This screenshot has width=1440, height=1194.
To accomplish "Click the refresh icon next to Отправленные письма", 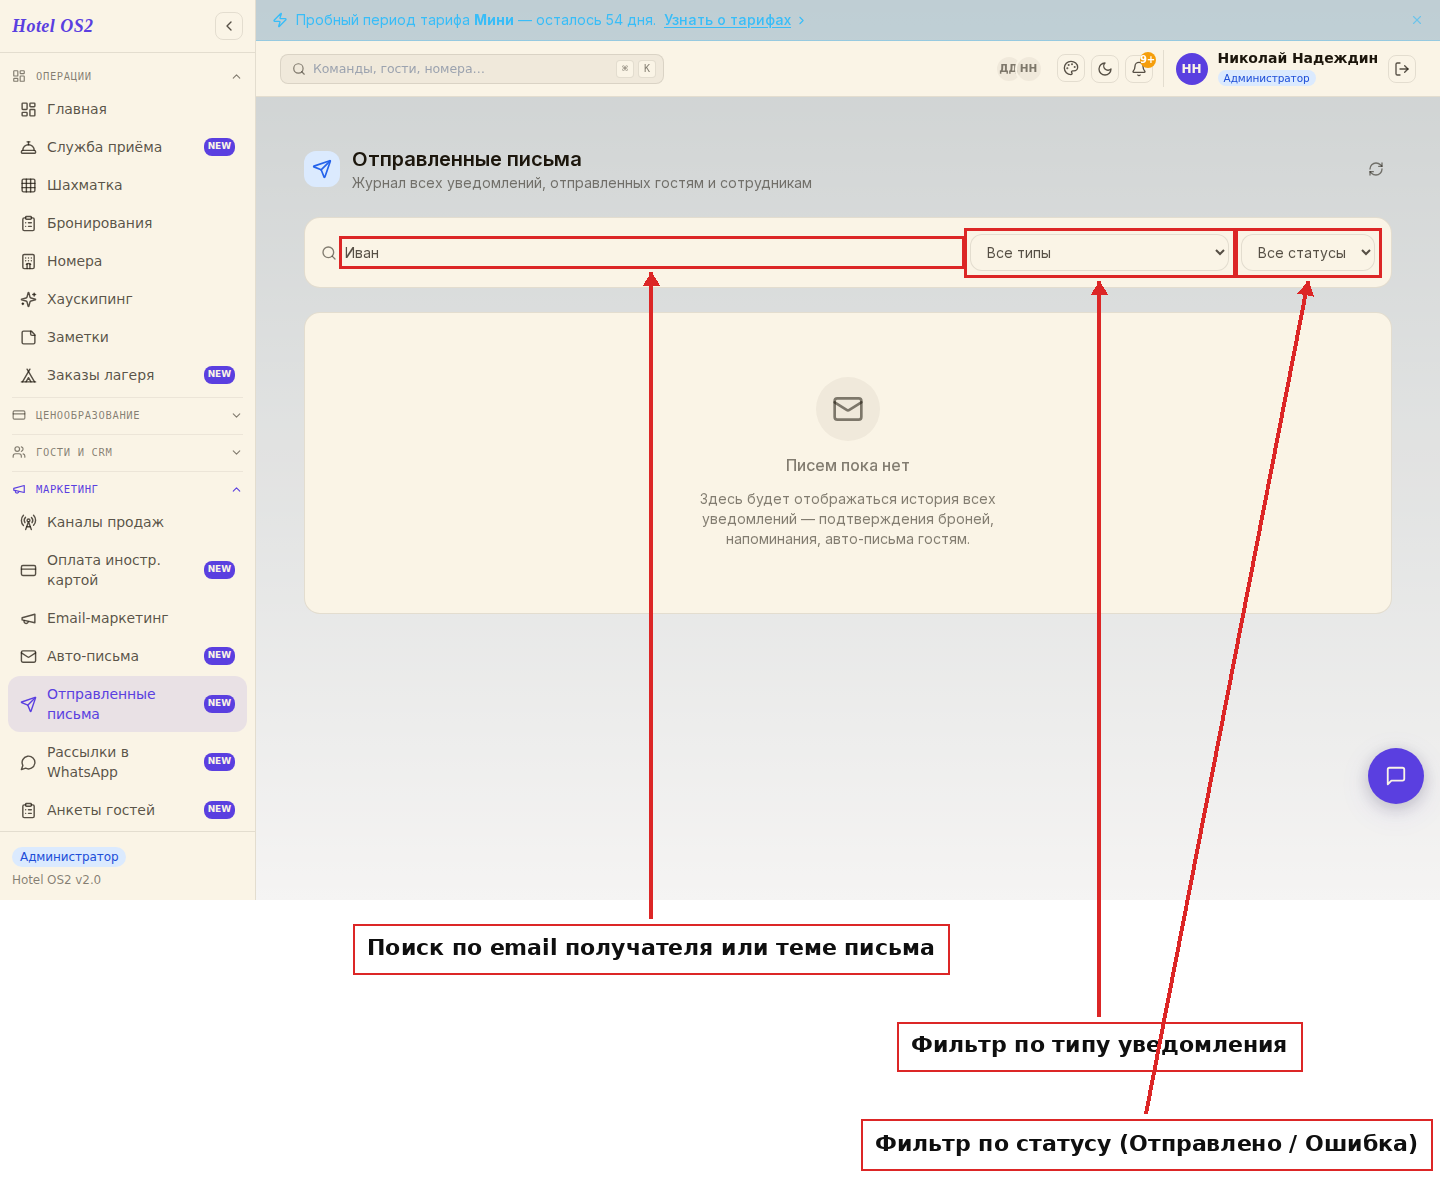I will coord(1376,169).
